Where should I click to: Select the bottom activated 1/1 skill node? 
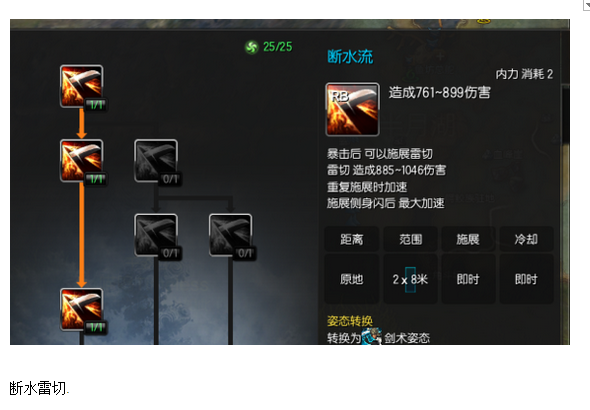coord(81,310)
